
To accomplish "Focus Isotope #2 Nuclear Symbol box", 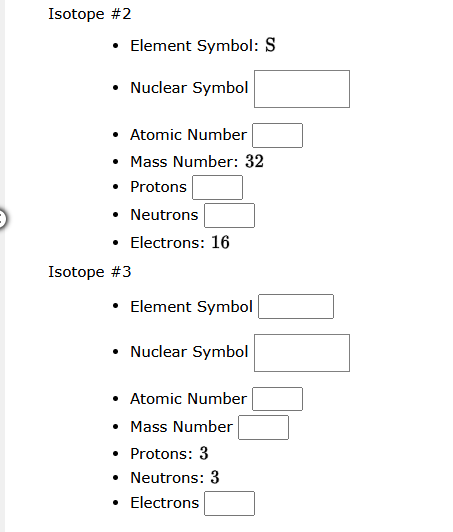I will click(302, 89).
